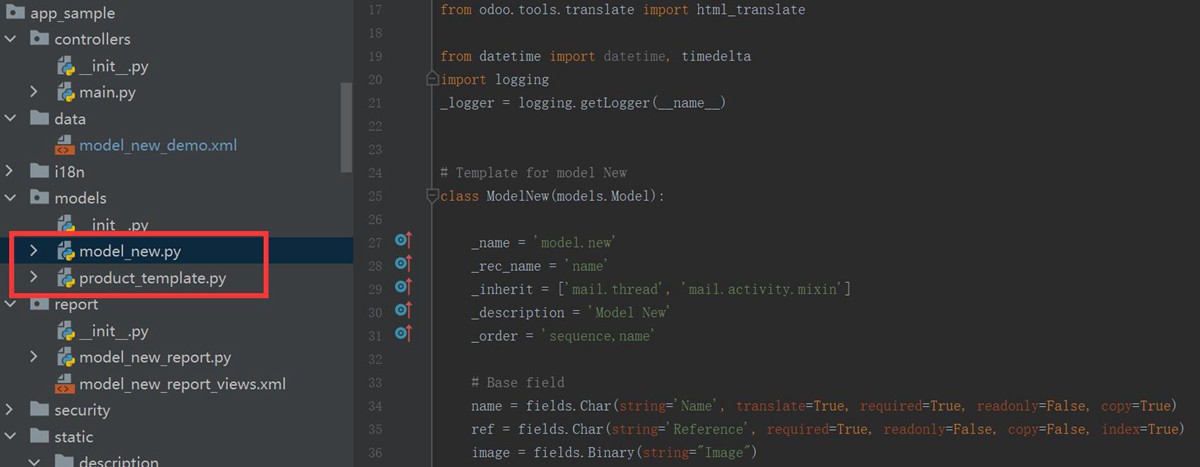1200x467 pixels.
Task: Select model_new_report.py in project tree
Action: point(155,357)
